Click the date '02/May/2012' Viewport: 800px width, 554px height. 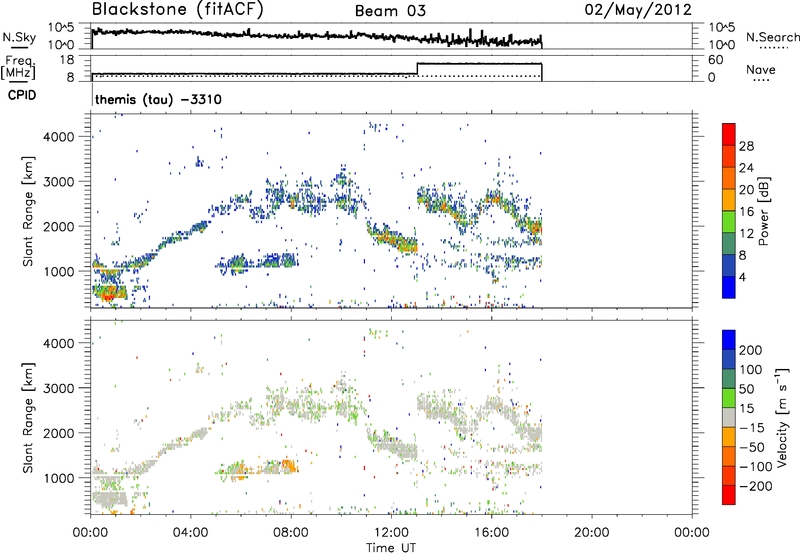tap(638, 10)
